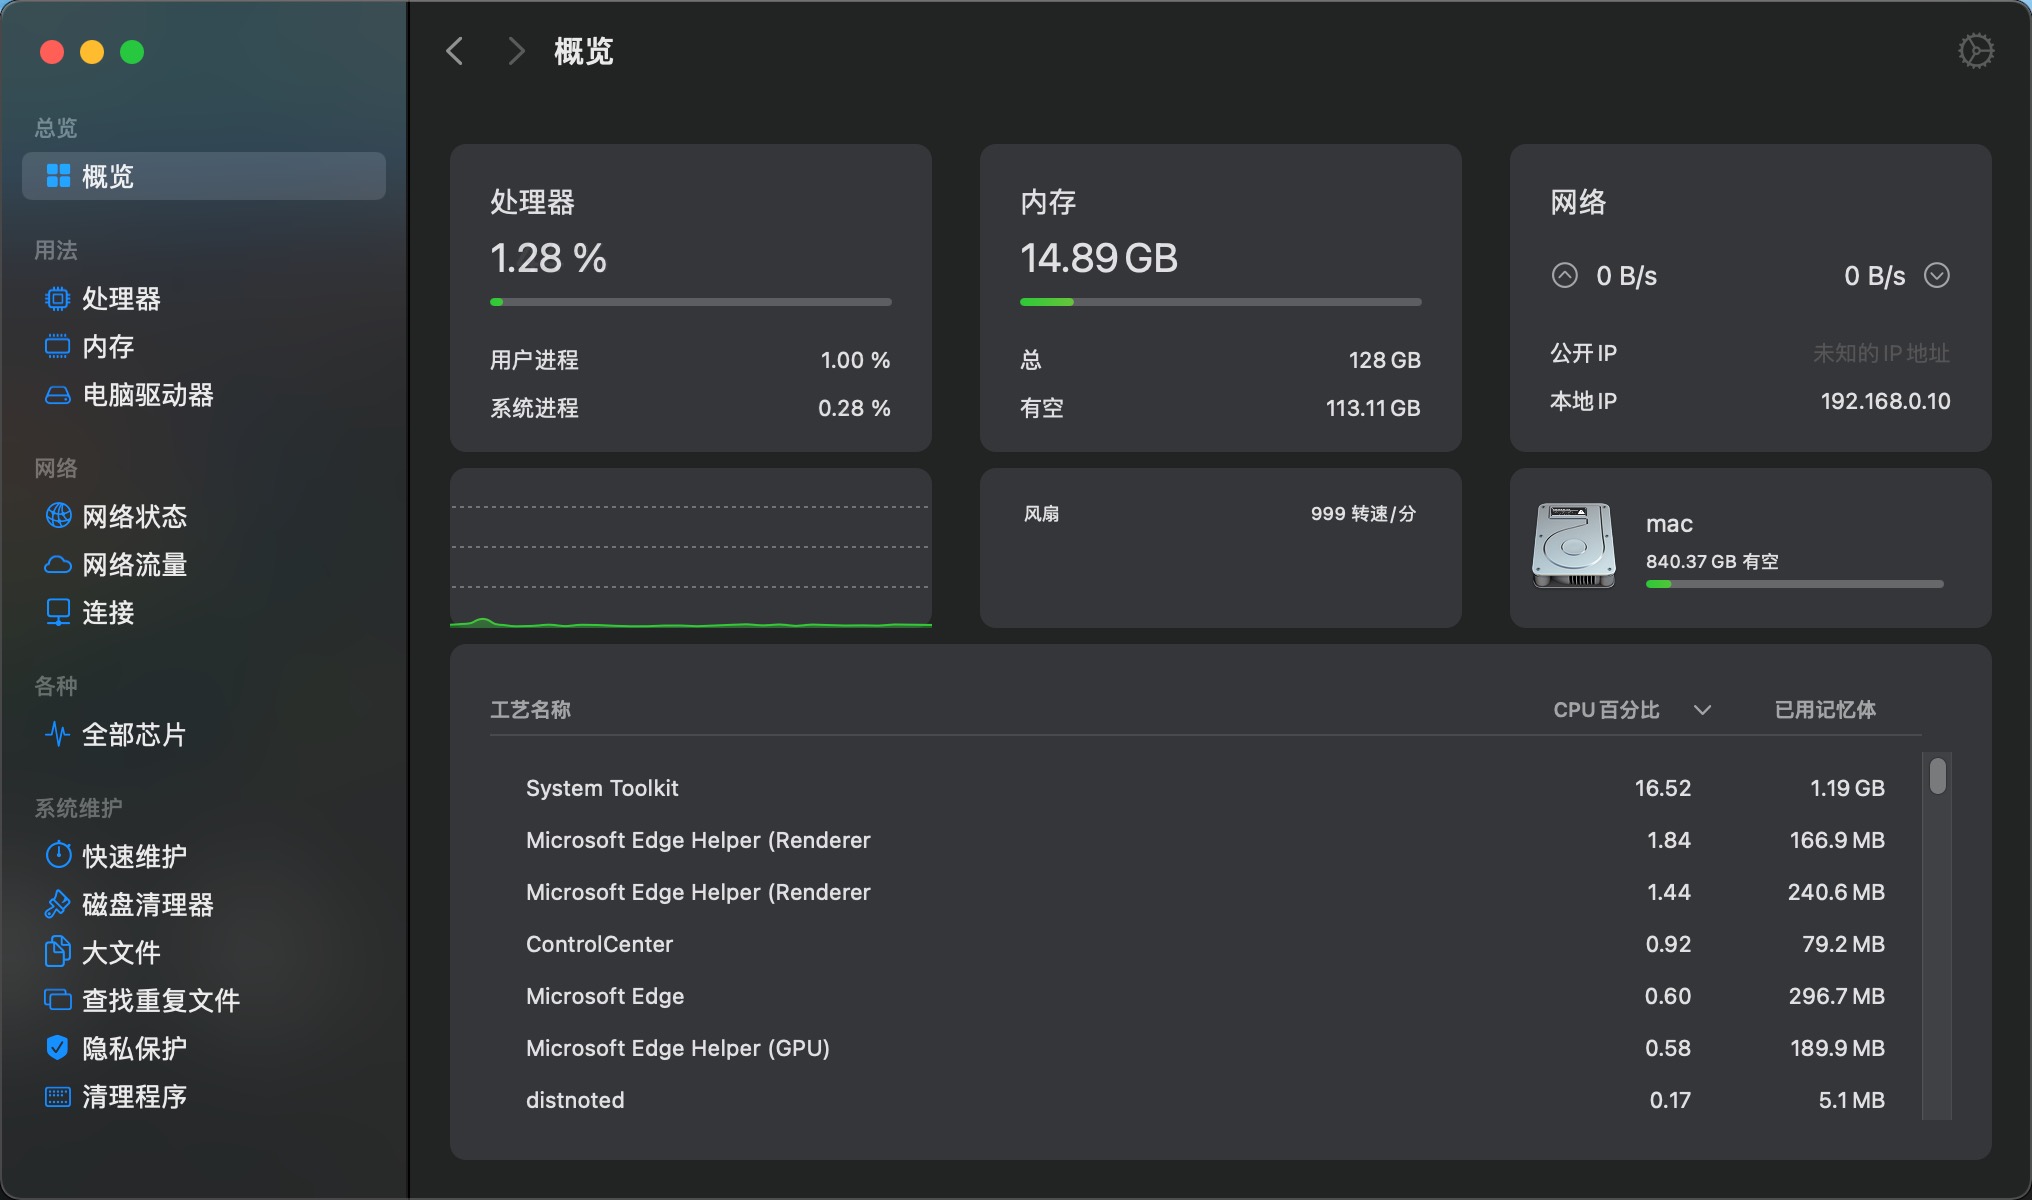Image resolution: width=2032 pixels, height=1200 pixels.
Task: Select Microsoft Edge Helper (GPU) row
Action: [1205, 1048]
